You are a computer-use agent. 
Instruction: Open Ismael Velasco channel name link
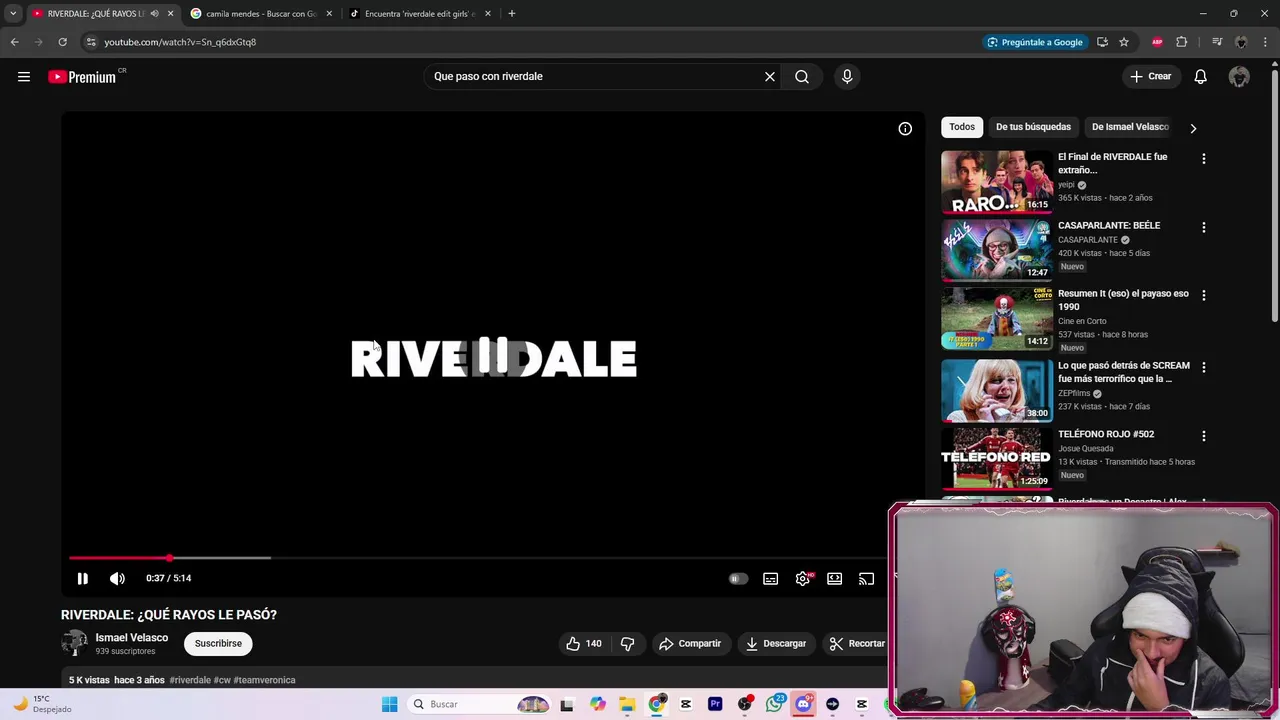pos(132,638)
